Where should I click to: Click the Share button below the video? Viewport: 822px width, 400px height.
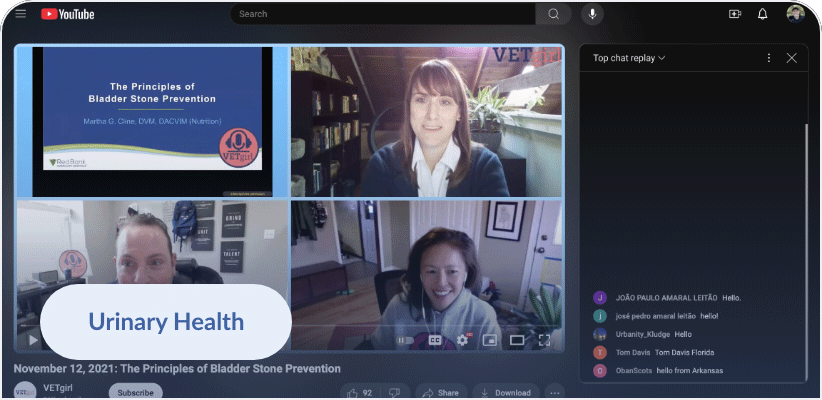[438, 392]
